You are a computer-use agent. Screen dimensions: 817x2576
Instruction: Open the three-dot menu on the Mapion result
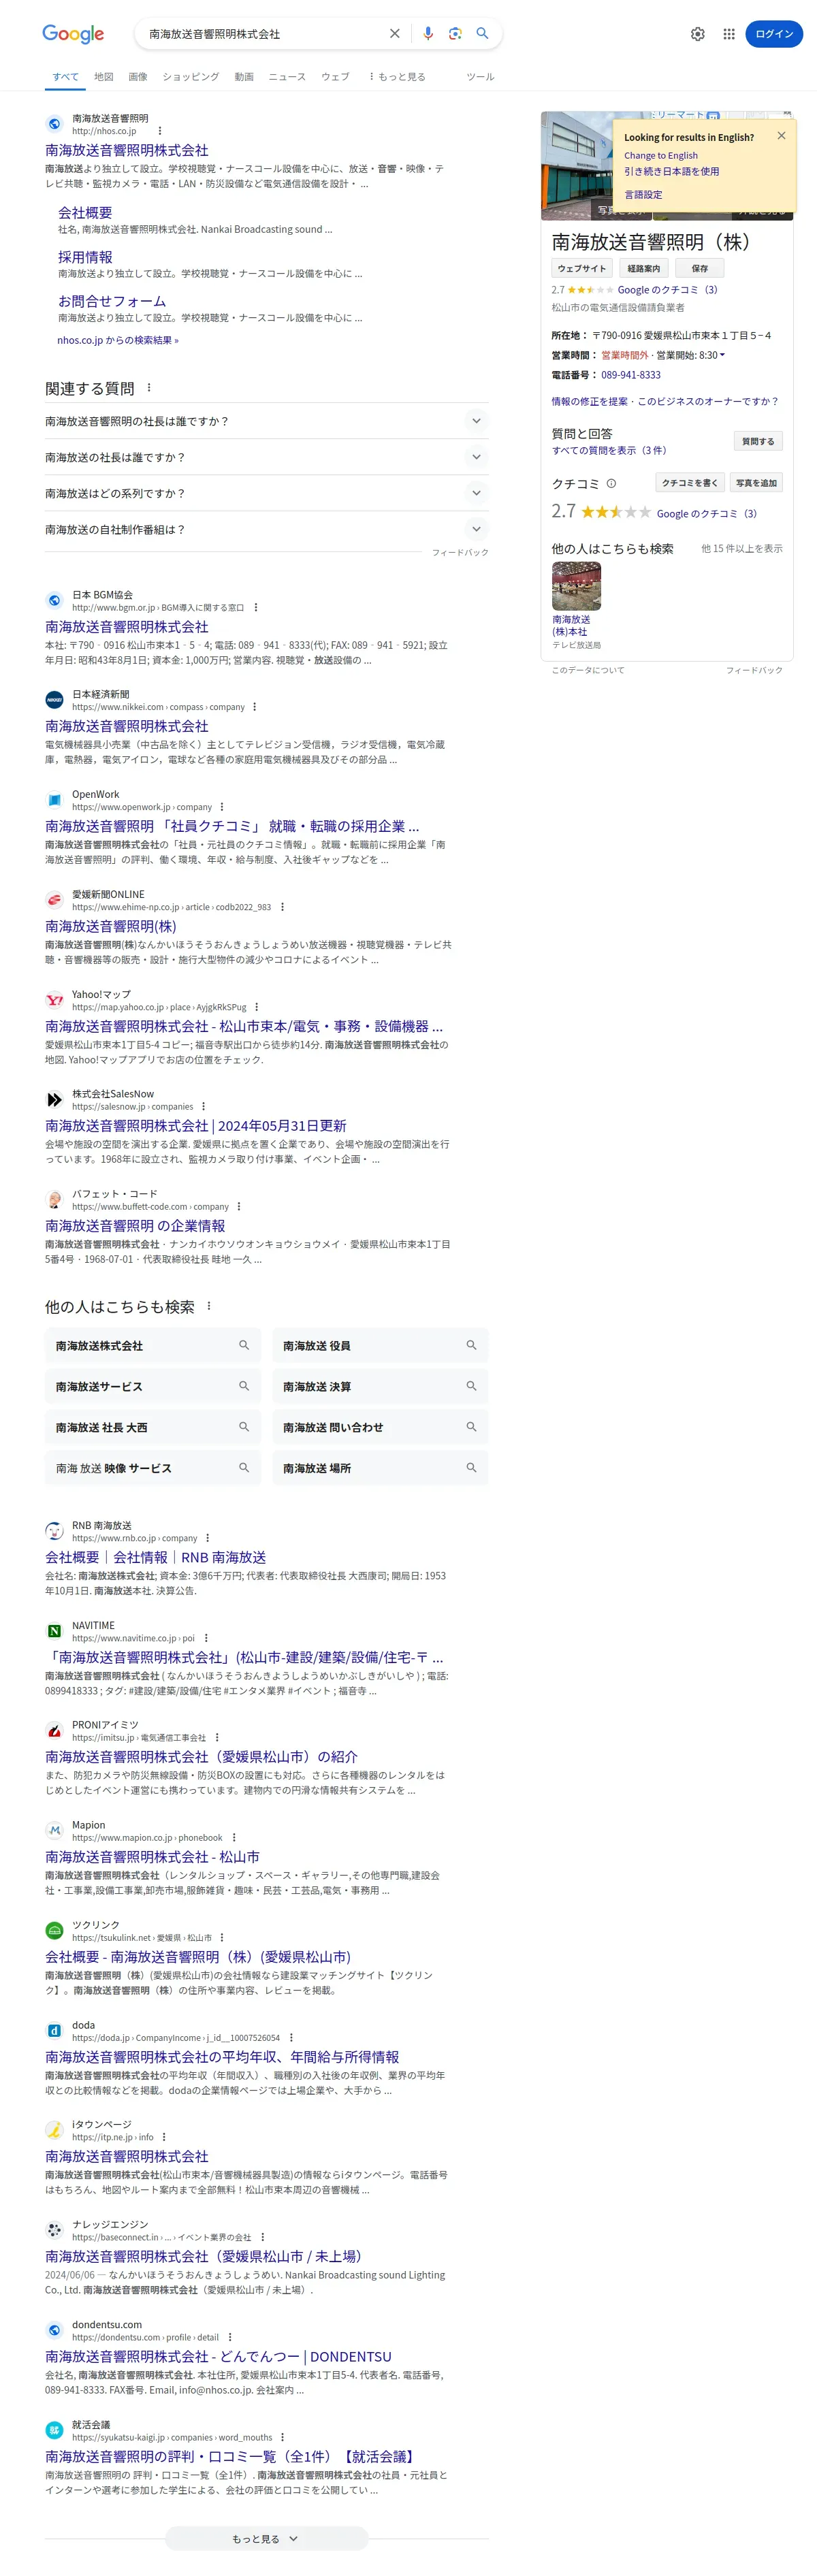click(234, 1837)
